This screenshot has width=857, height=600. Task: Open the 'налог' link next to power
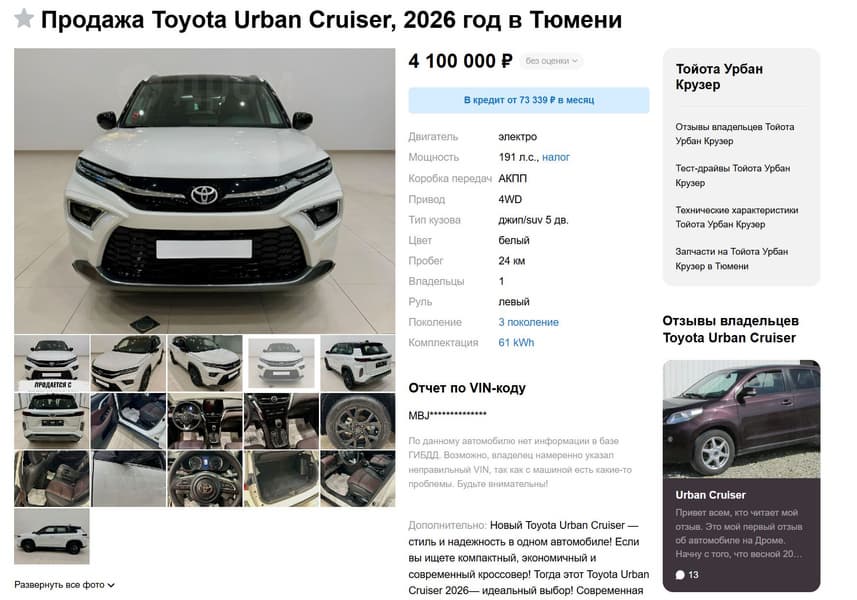(556, 157)
